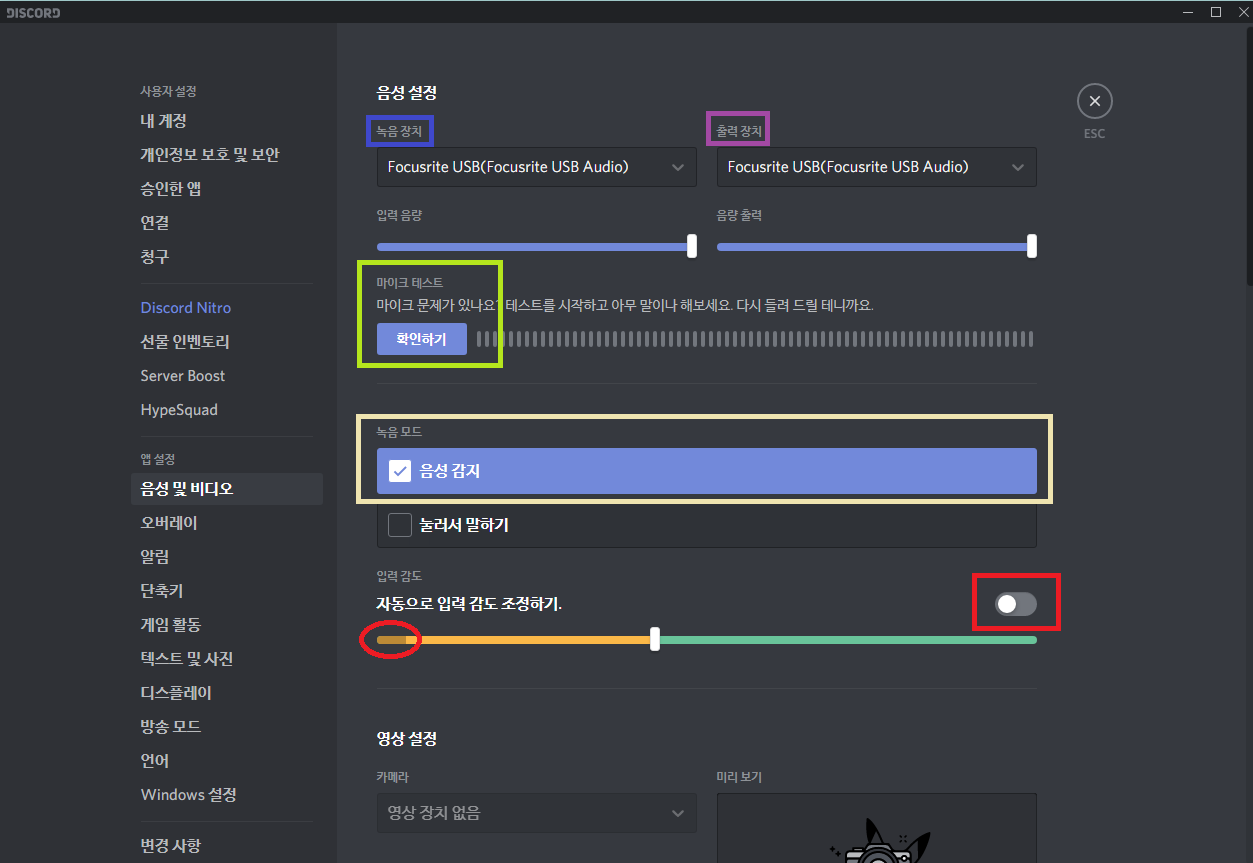The image size is (1253, 863).
Task: Open the 녹음 장치 device dropdown
Action: click(536, 166)
